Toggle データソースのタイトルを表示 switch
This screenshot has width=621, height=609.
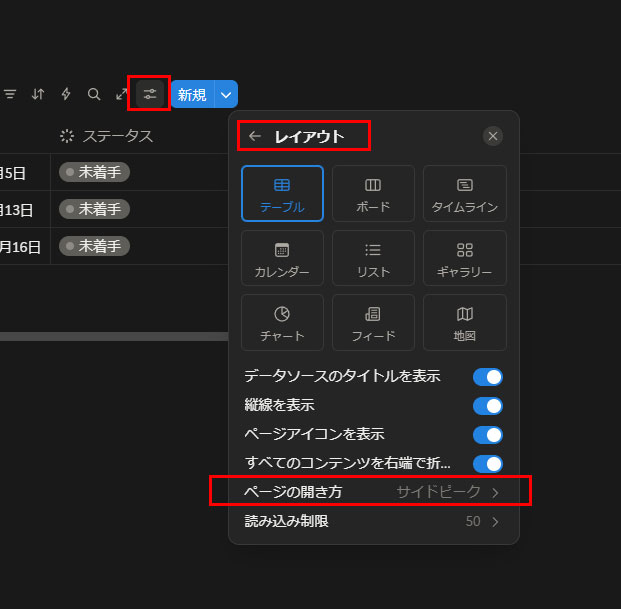point(487,377)
